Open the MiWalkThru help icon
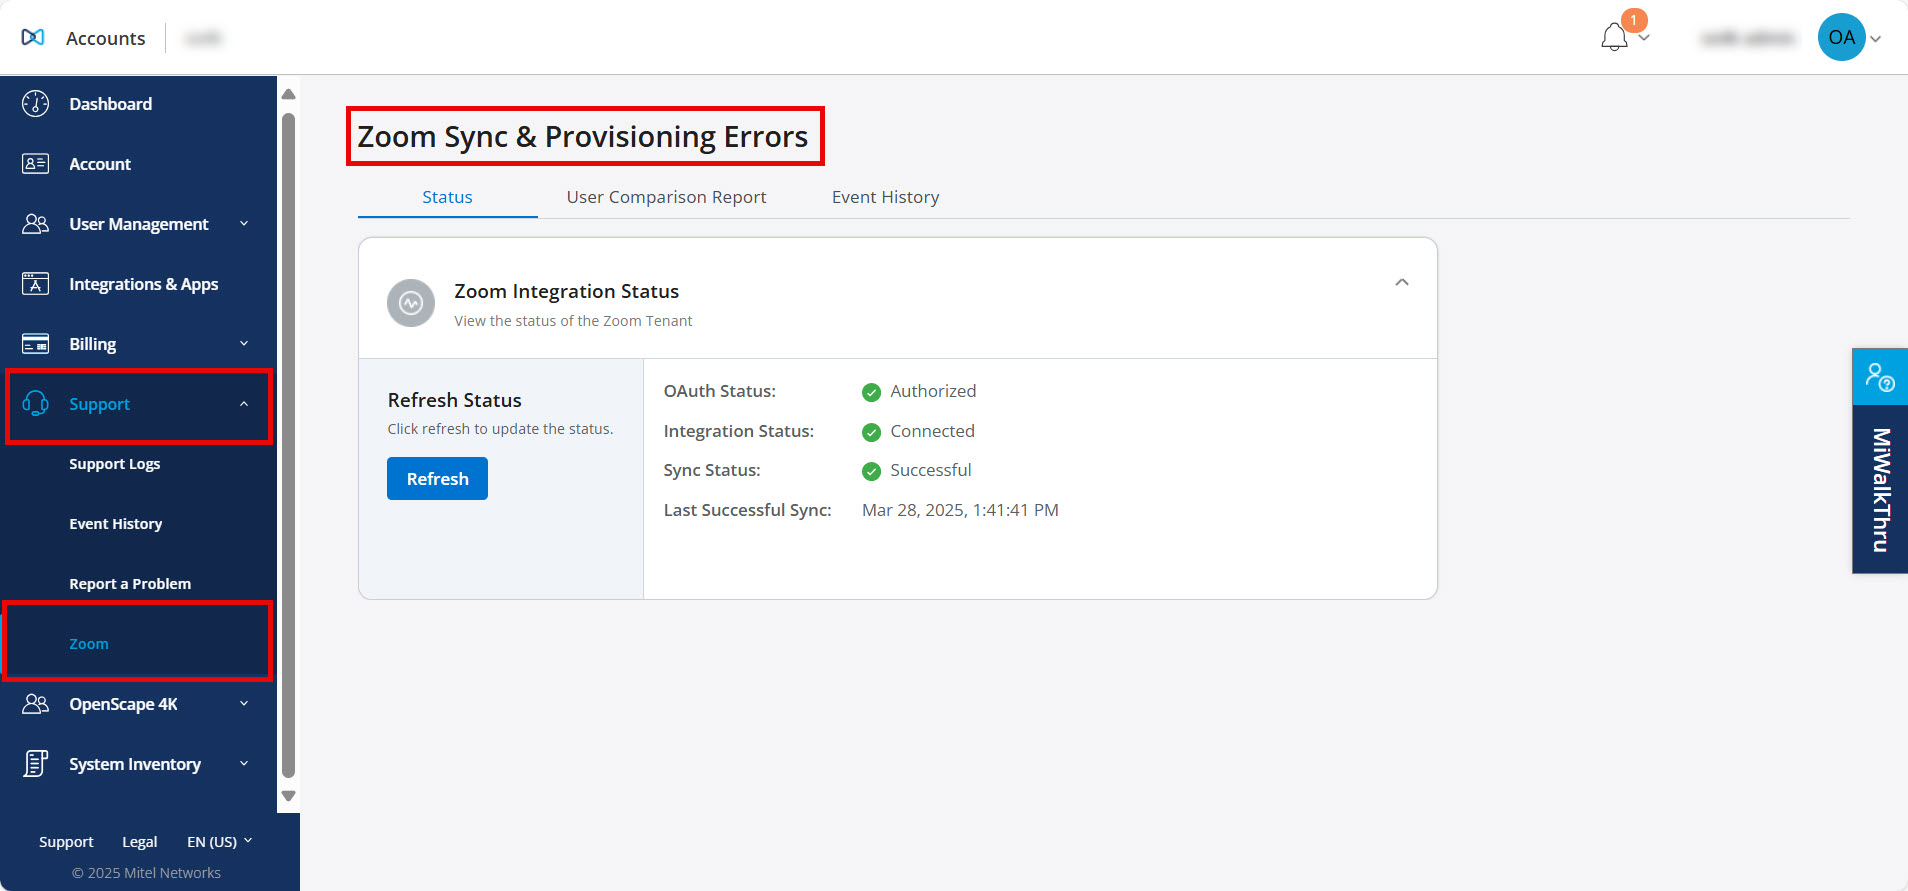This screenshot has height=891, width=1908. pos(1880,377)
